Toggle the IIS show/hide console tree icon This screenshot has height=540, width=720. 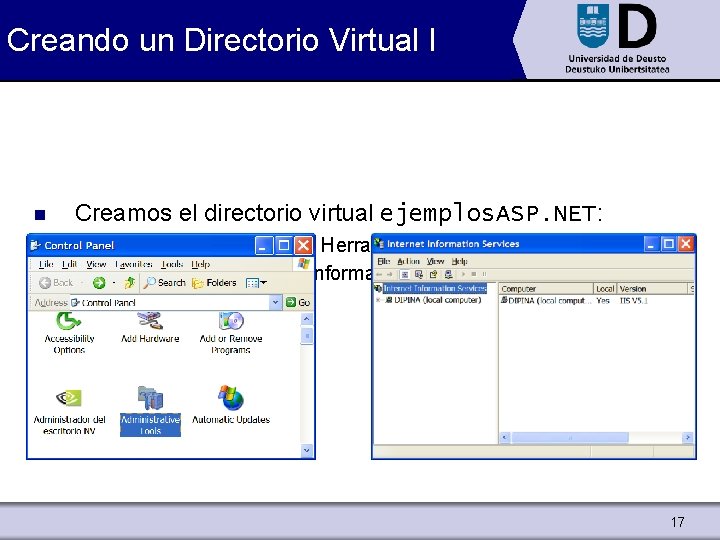coord(405,274)
